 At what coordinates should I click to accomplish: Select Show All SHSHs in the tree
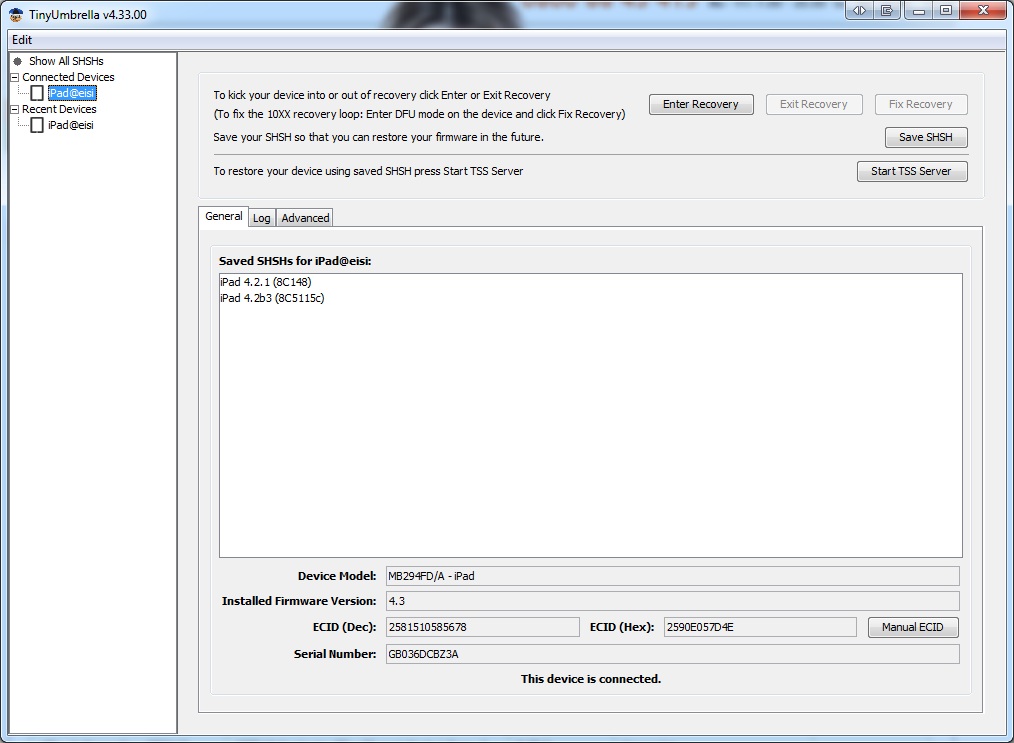(x=66, y=61)
